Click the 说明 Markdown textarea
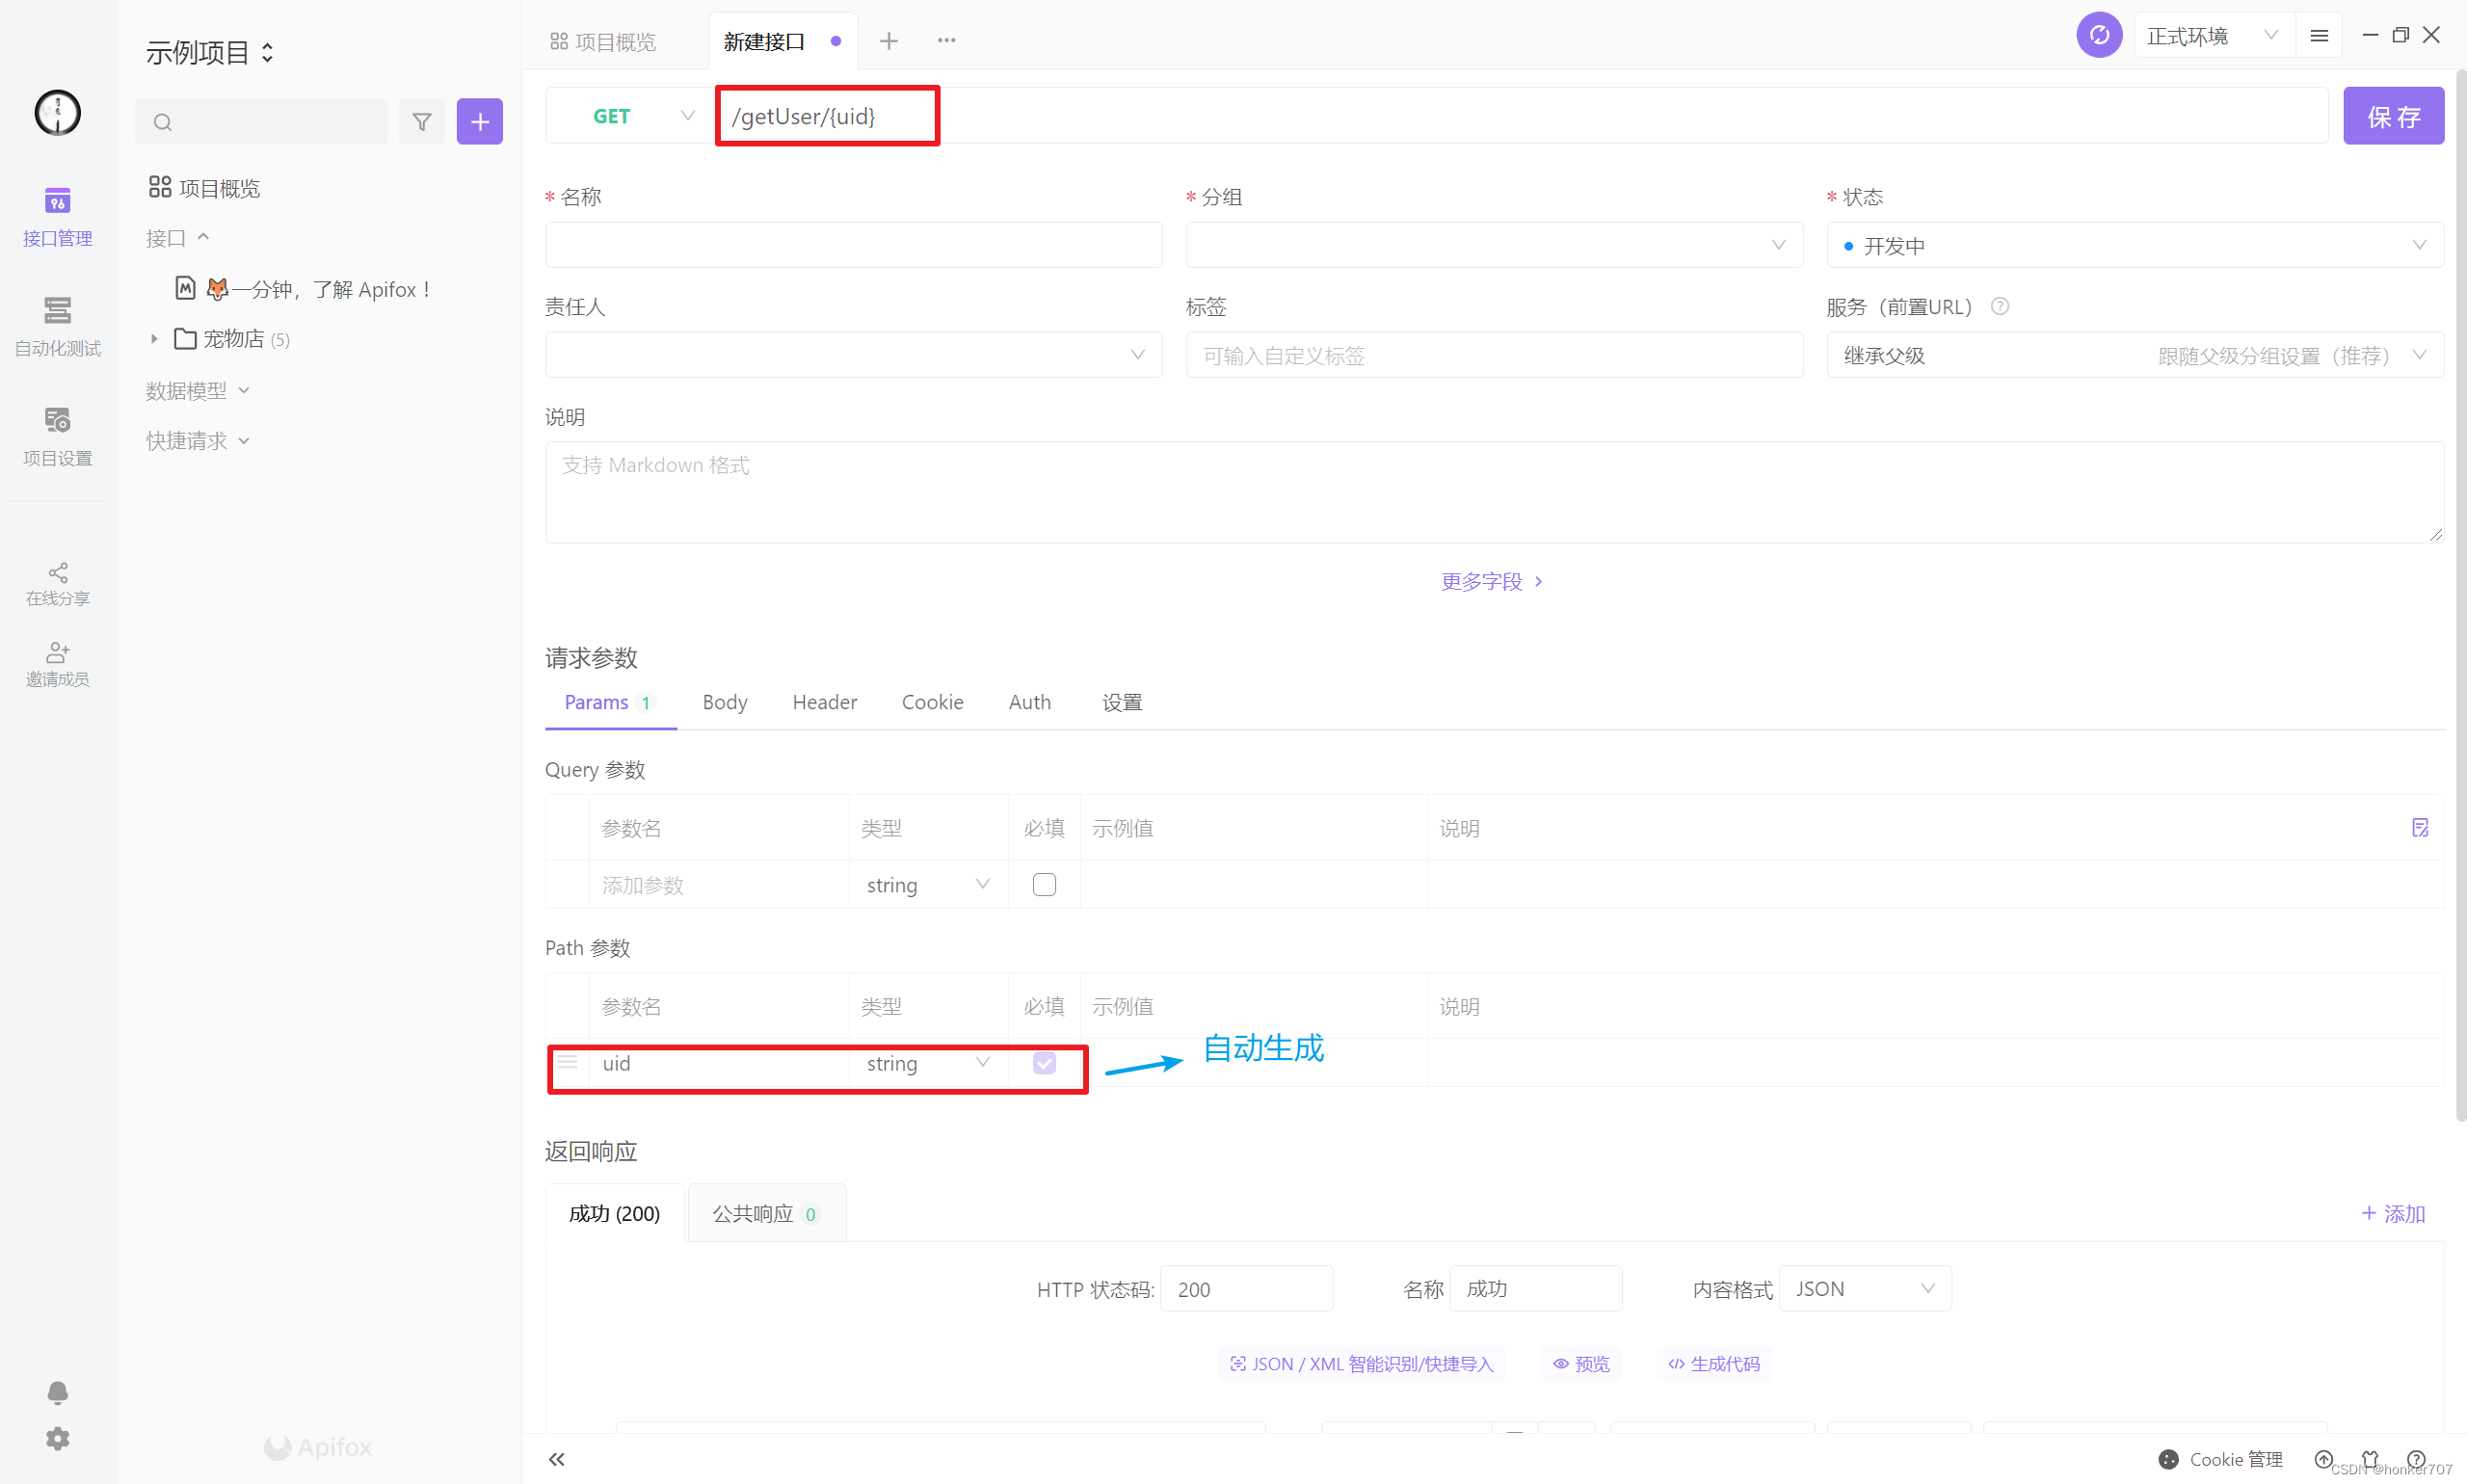 tap(1494, 492)
